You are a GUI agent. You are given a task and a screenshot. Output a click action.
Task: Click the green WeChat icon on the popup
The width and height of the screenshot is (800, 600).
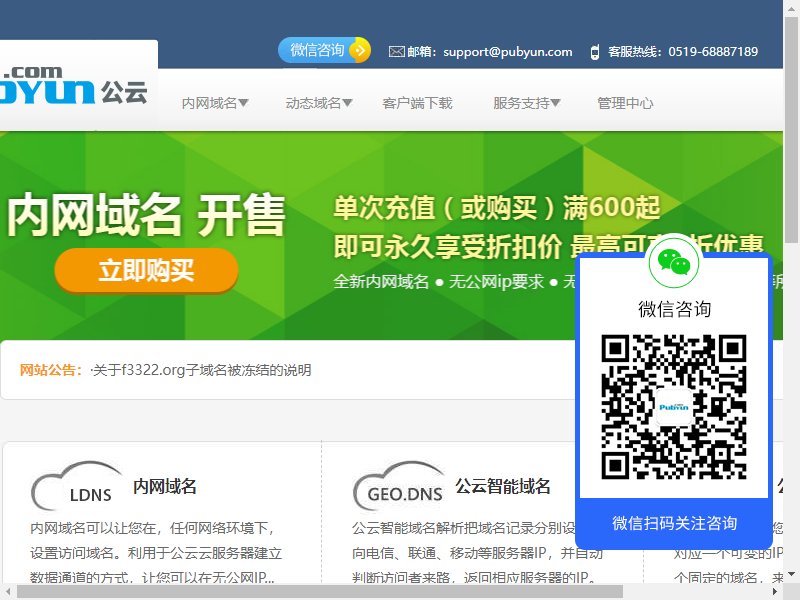click(x=674, y=262)
